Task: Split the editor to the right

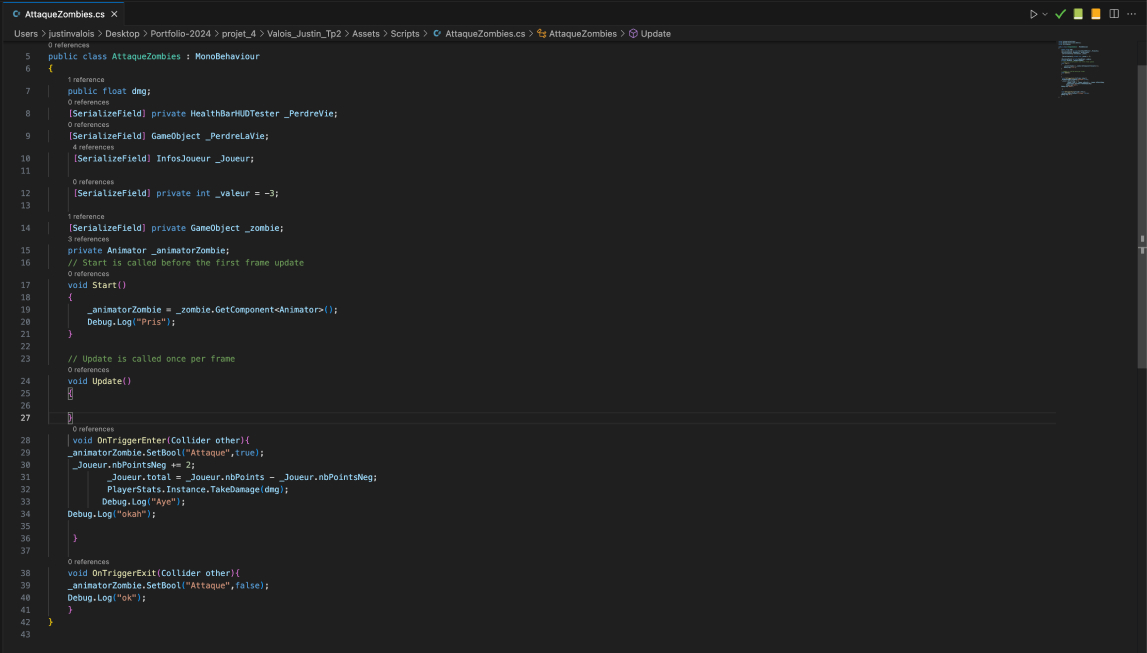Action: (1114, 14)
